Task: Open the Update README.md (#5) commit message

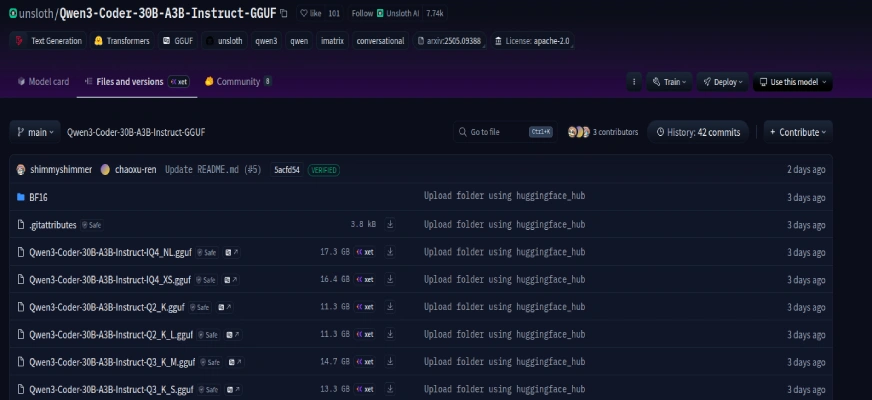Action: 213,170
